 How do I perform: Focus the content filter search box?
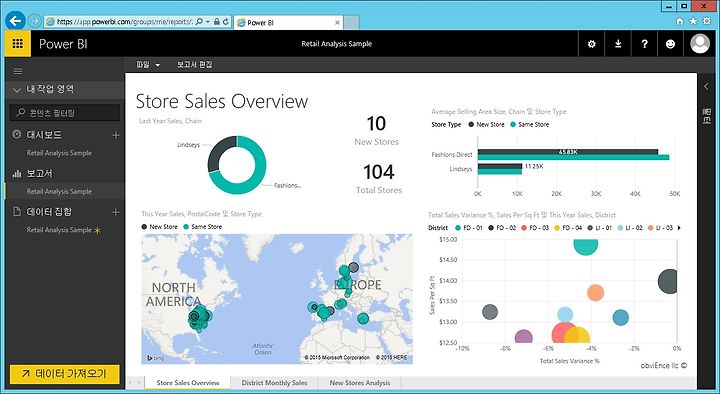(65, 113)
